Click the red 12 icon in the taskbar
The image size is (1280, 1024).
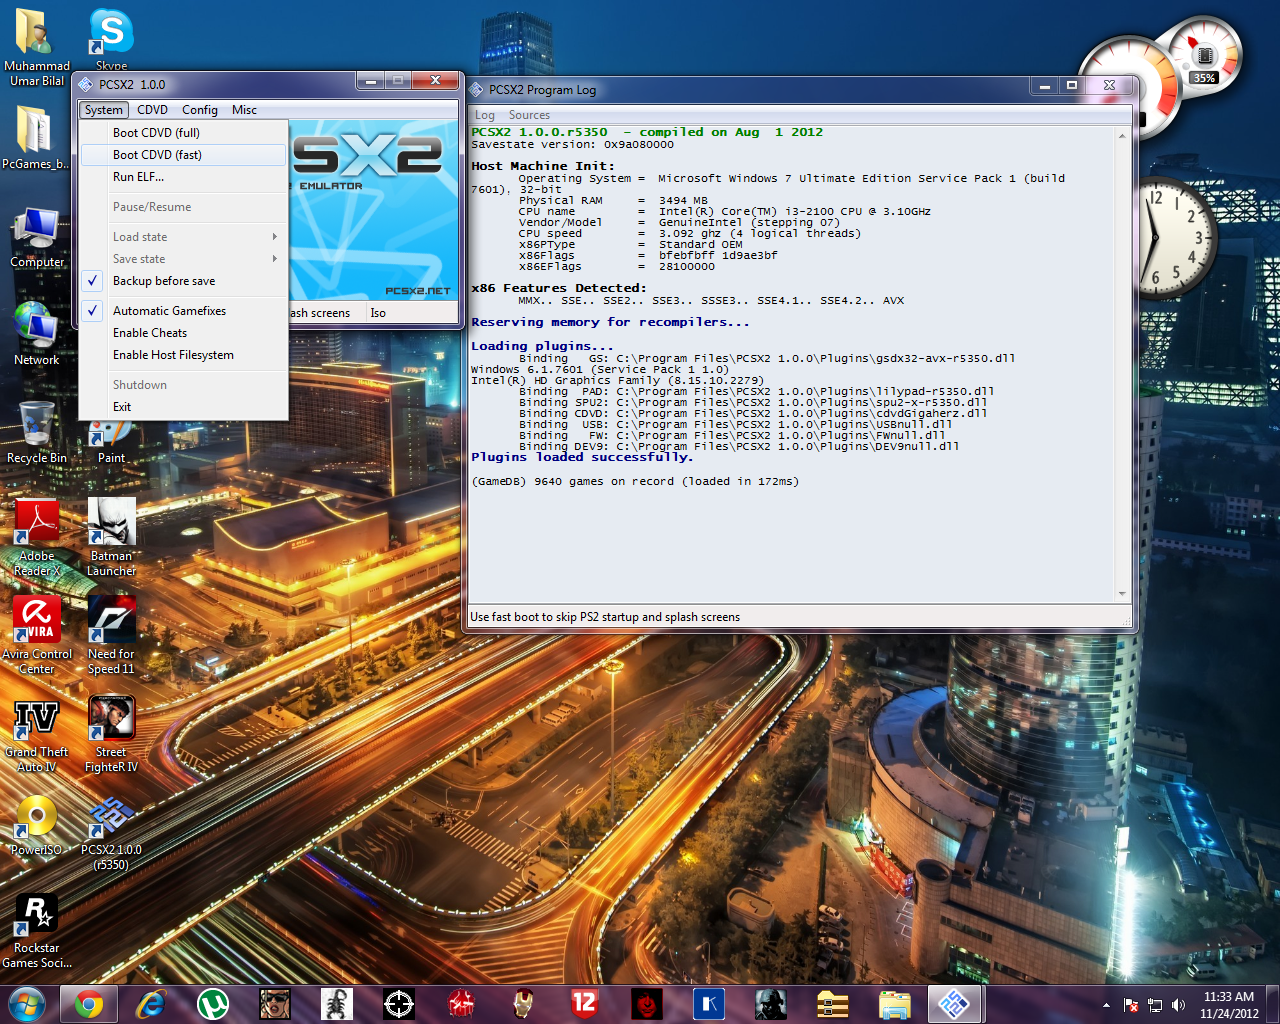pos(584,1003)
